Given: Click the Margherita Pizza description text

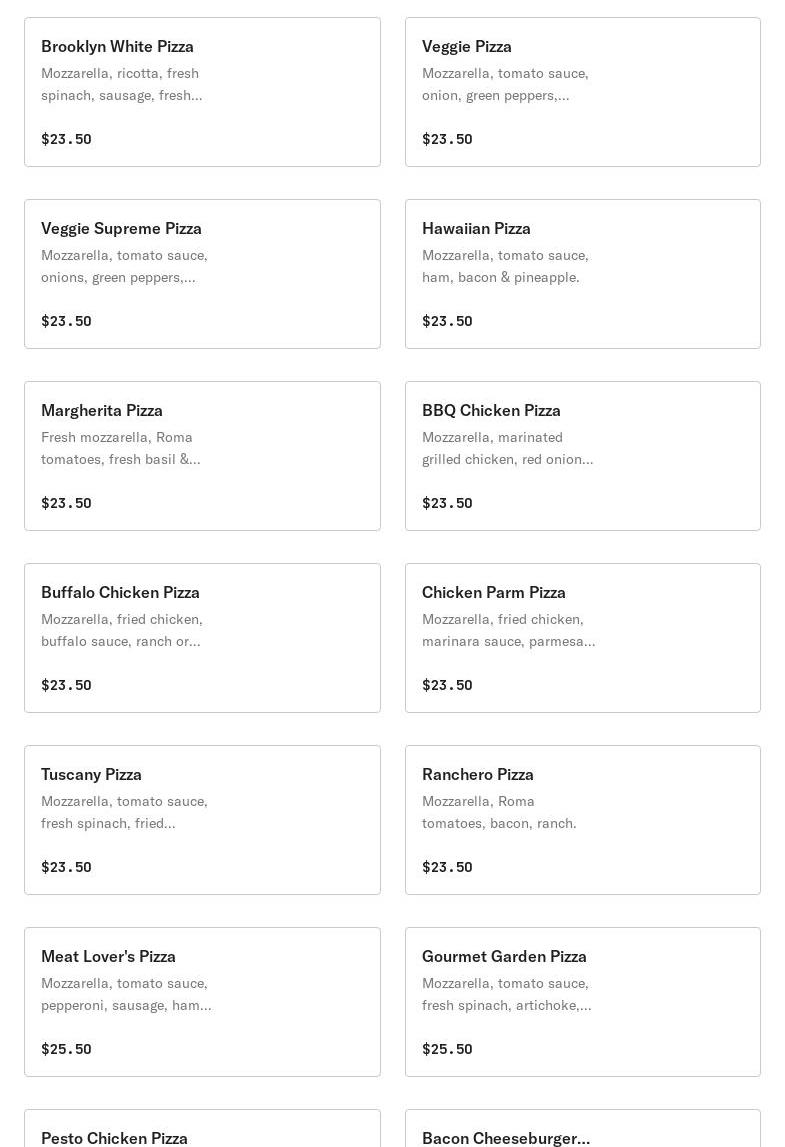Looking at the screenshot, I should 120,448.
